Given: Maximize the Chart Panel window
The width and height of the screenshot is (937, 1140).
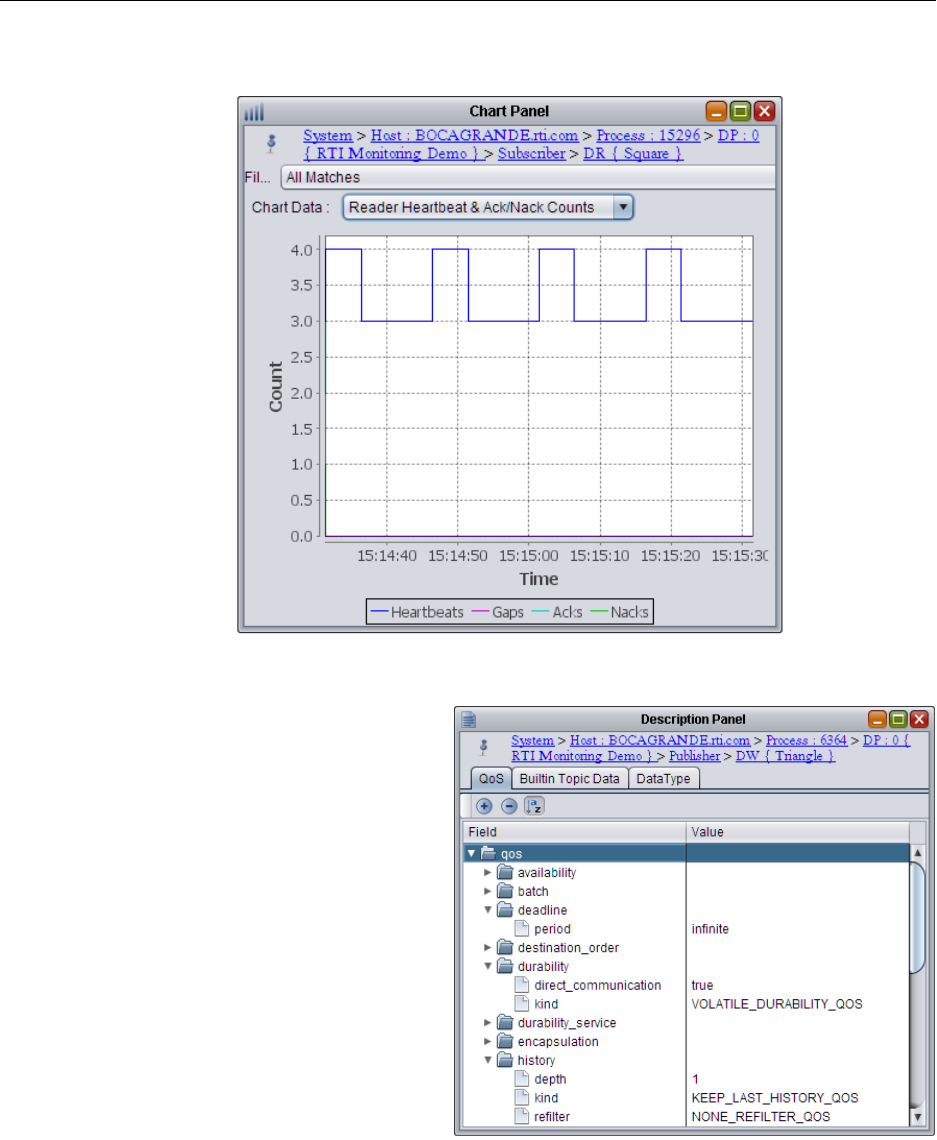Looking at the screenshot, I should (740, 111).
